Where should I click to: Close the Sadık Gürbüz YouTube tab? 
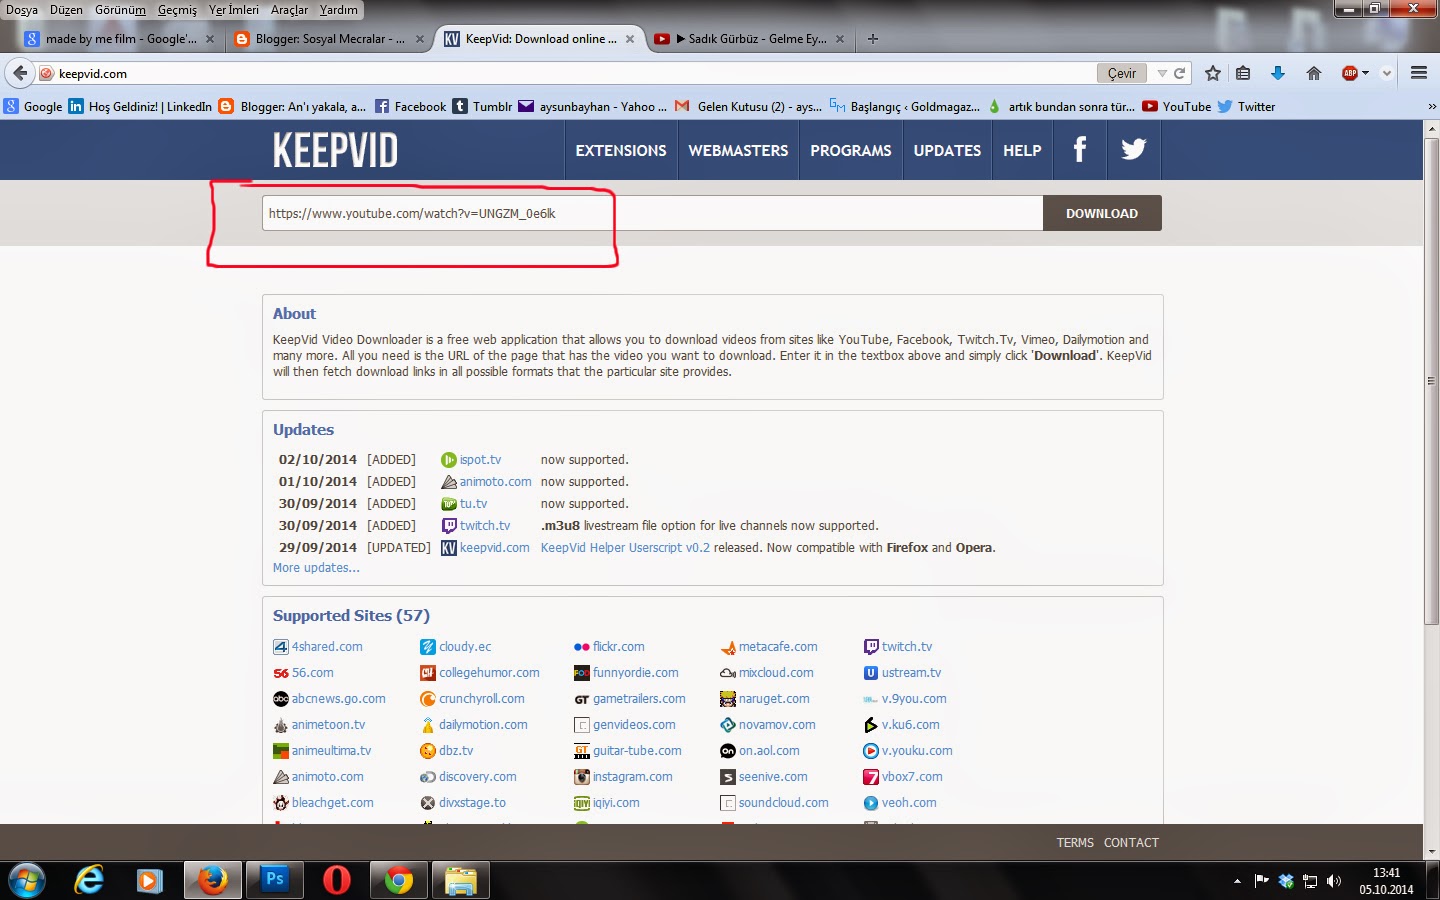click(840, 39)
